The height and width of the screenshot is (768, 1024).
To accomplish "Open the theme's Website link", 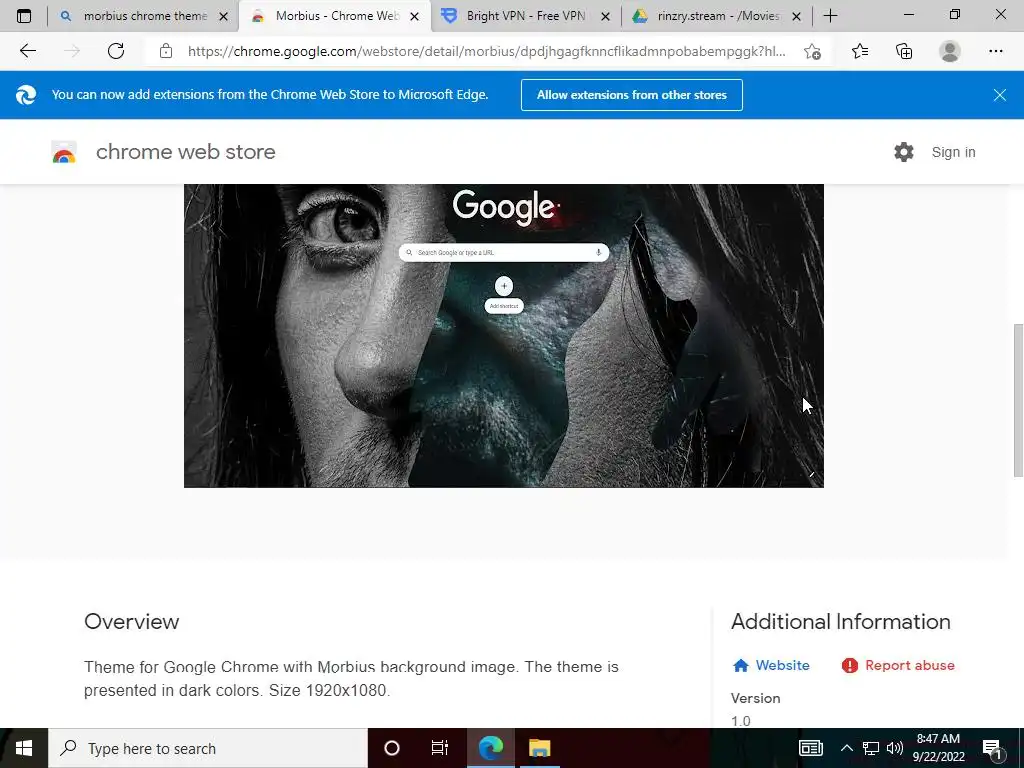I will (771, 665).
